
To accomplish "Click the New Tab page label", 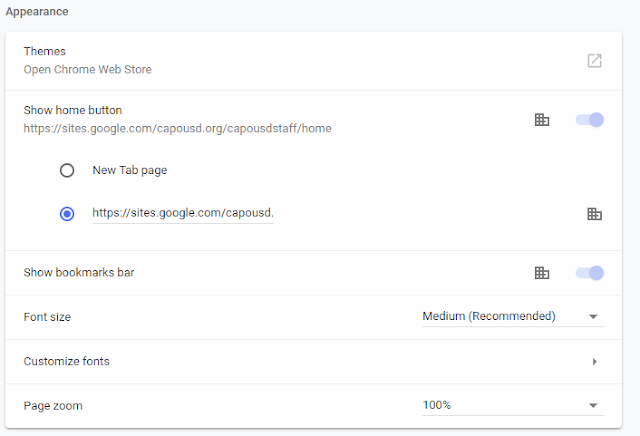I will coord(130,170).
